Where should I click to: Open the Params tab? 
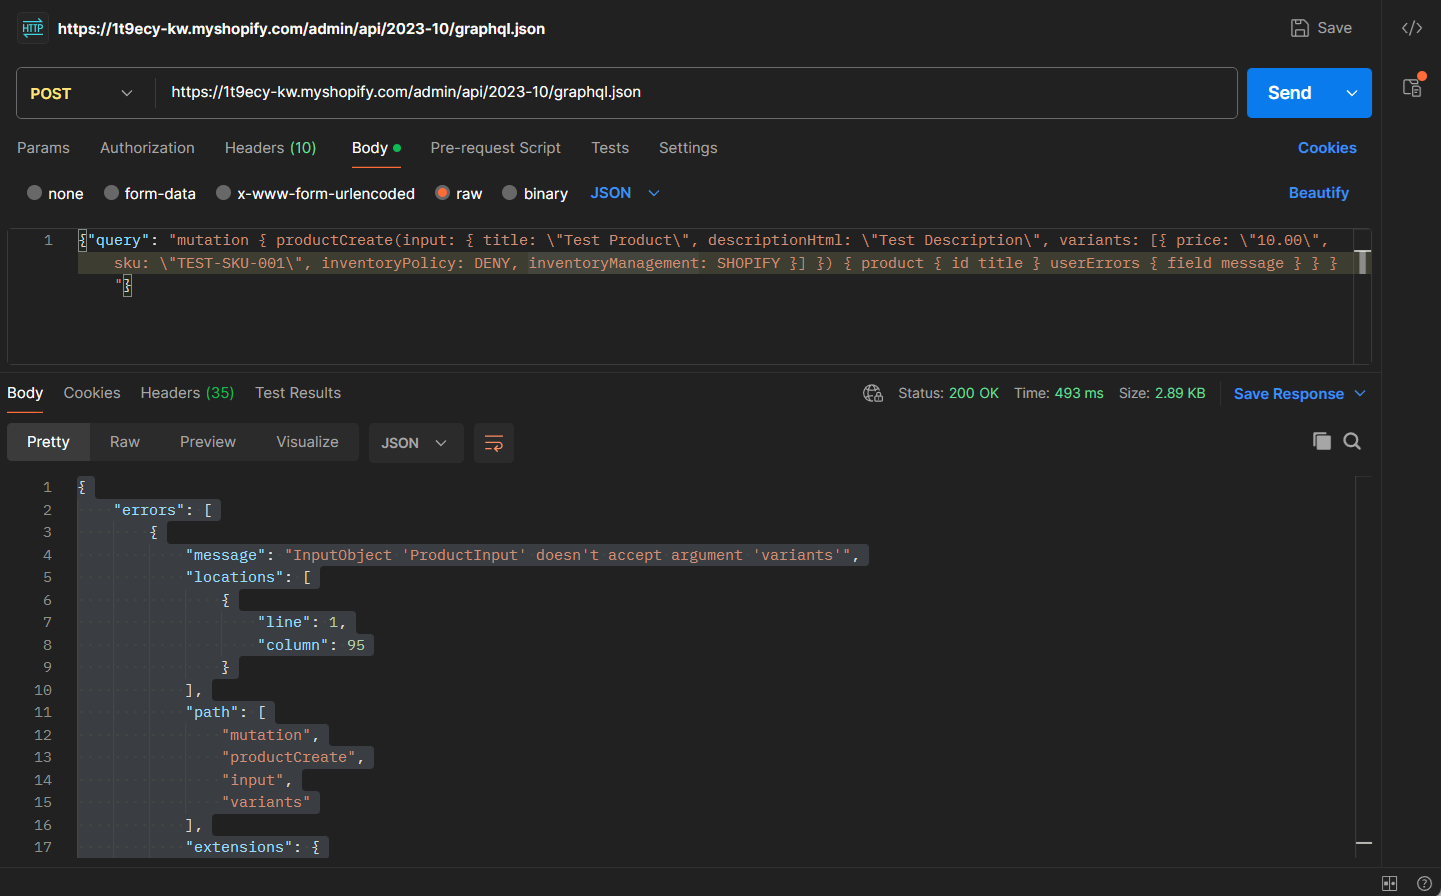tap(43, 148)
